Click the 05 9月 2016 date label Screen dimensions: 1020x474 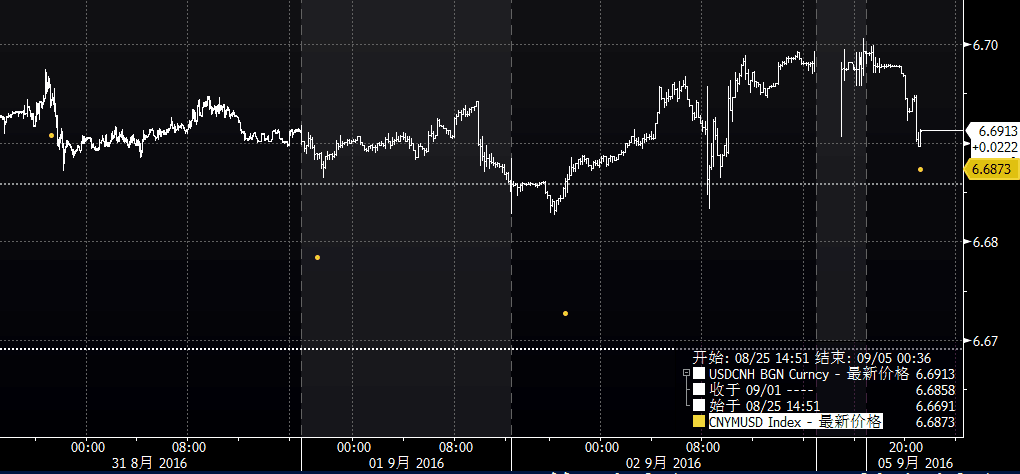coord(917,463)
